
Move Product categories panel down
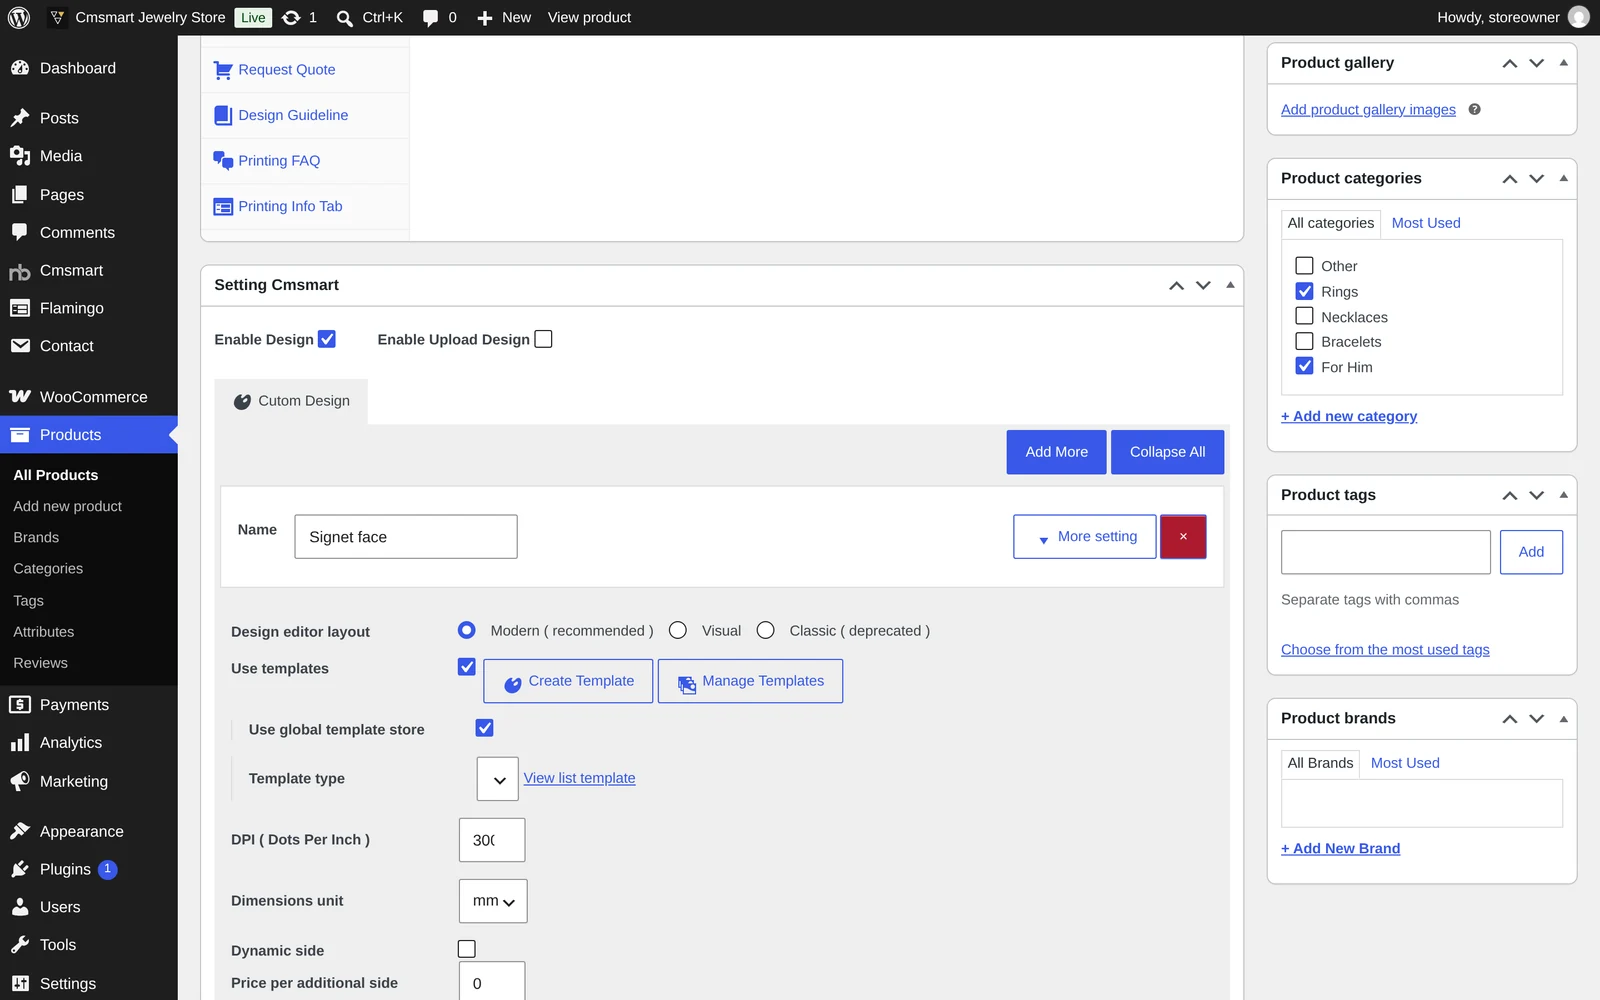1537,179
